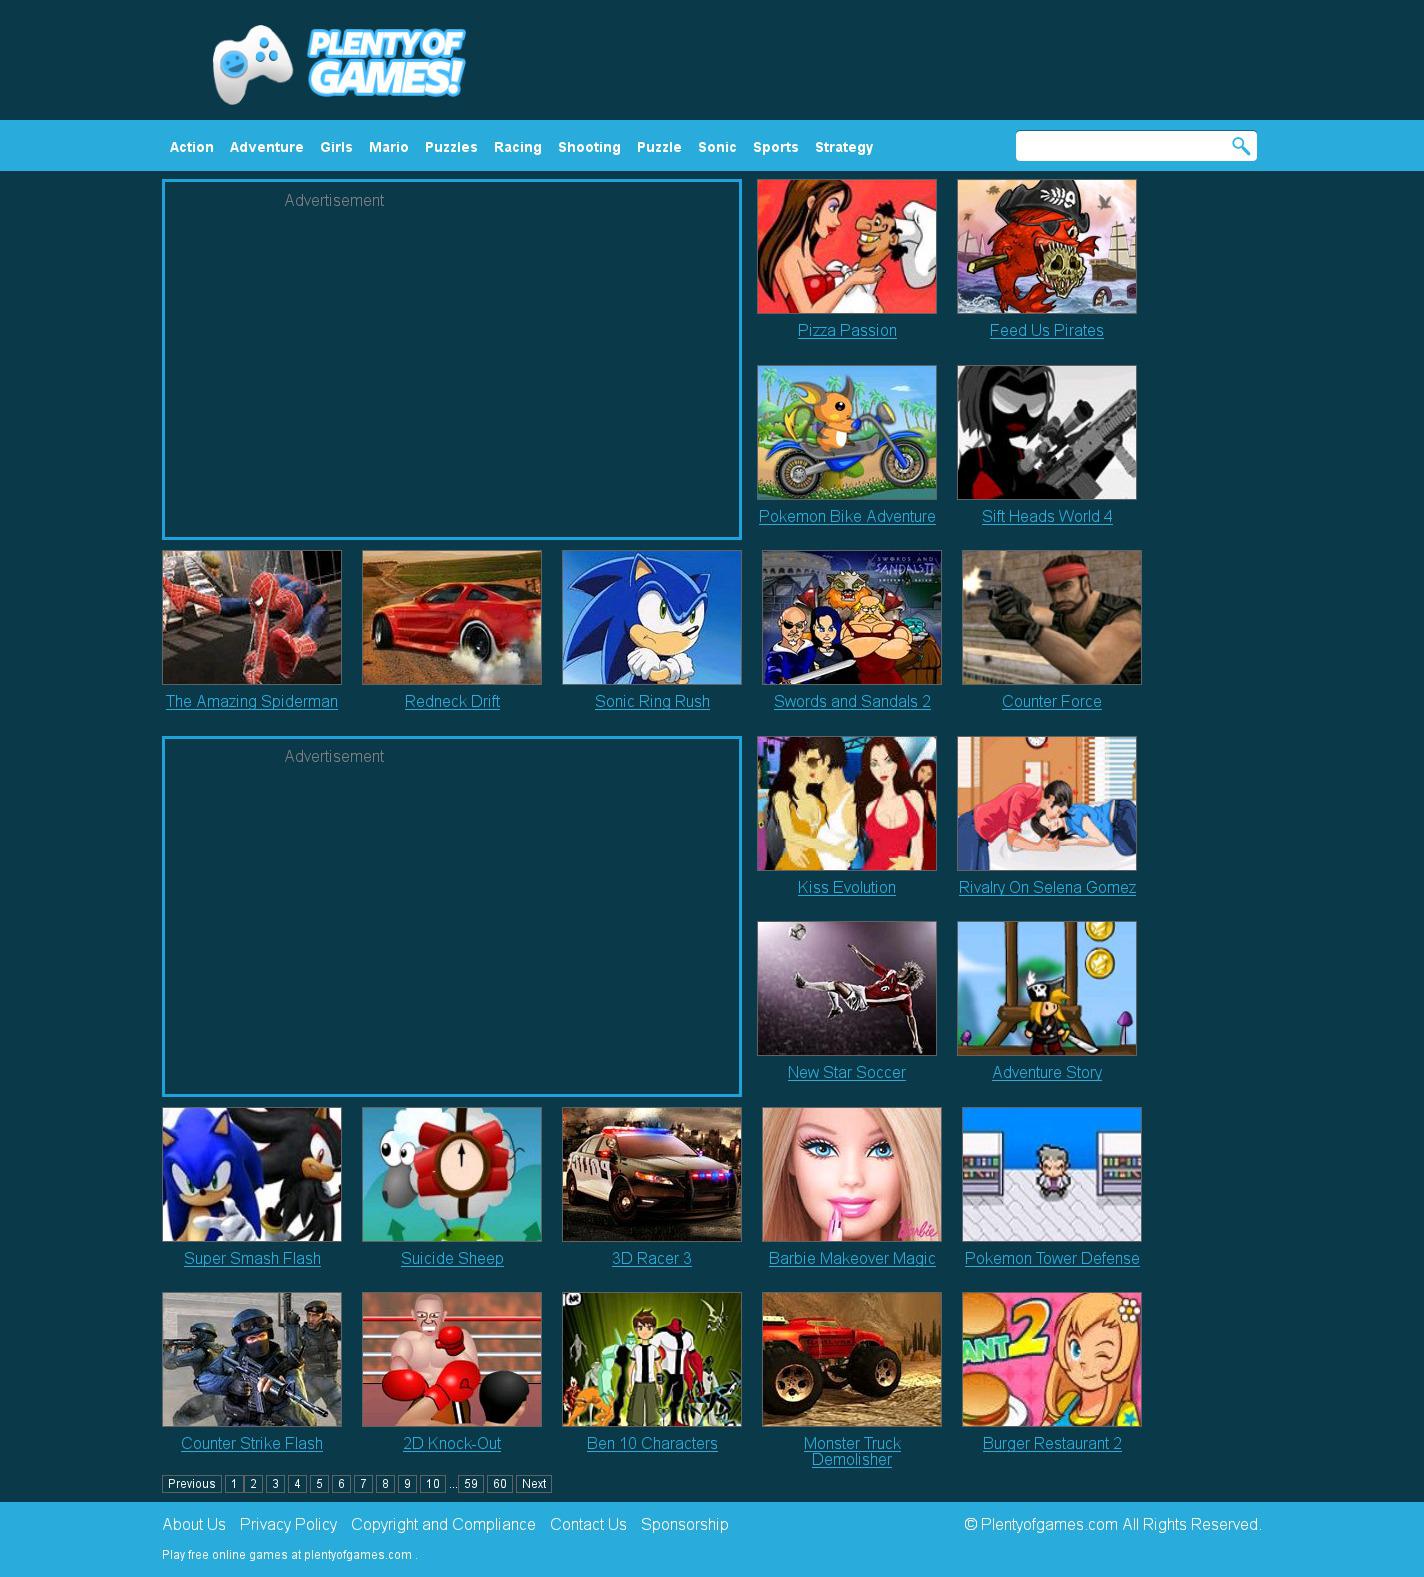Select the Adventure Story thumbnail image

(x=1047, y=988)
